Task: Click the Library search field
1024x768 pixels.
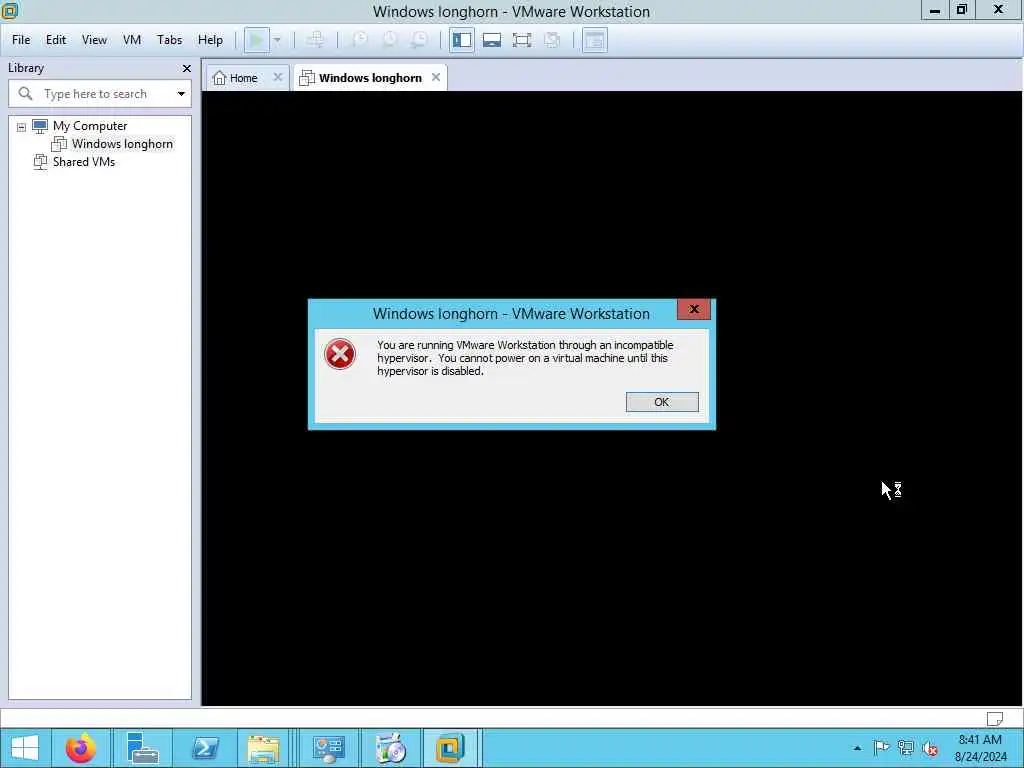Action: coord(100,93)
